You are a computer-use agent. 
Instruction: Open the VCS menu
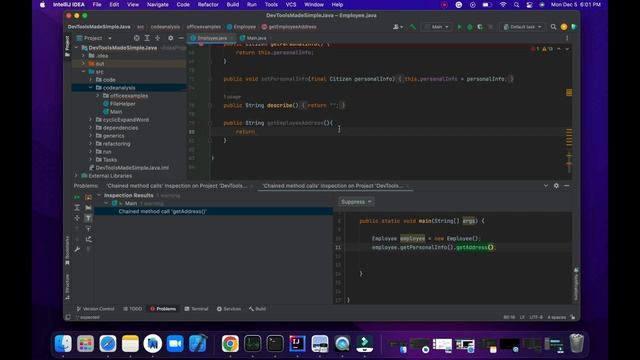(291, 4)
